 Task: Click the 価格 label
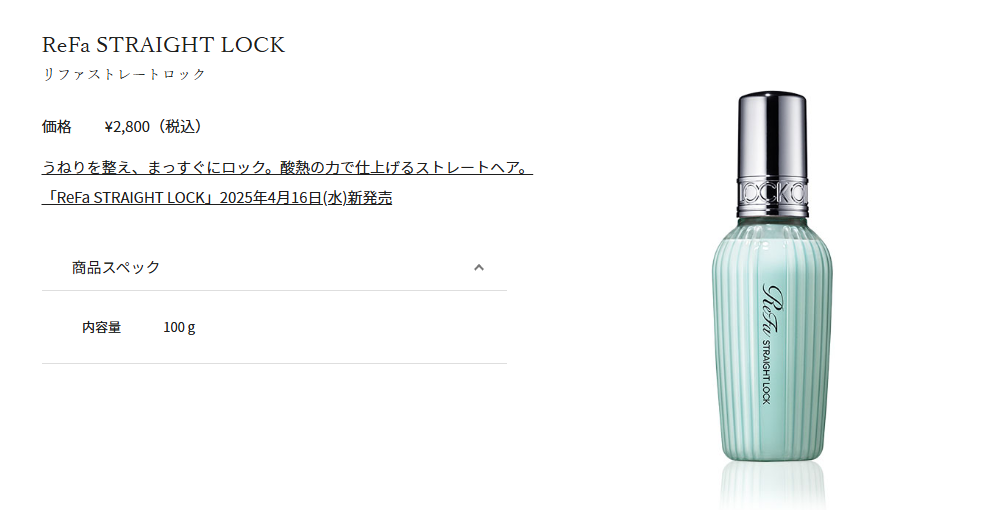click(56, 126)
